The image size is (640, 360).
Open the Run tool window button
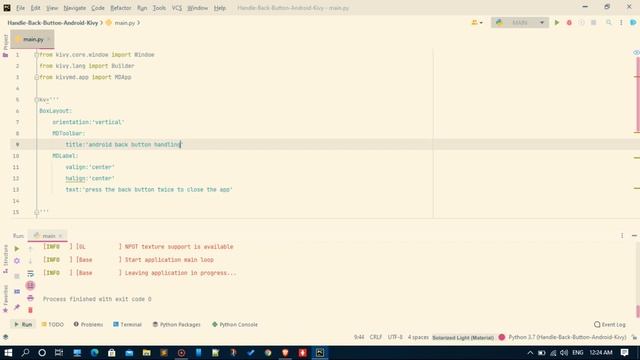click(x=23, y=324)
